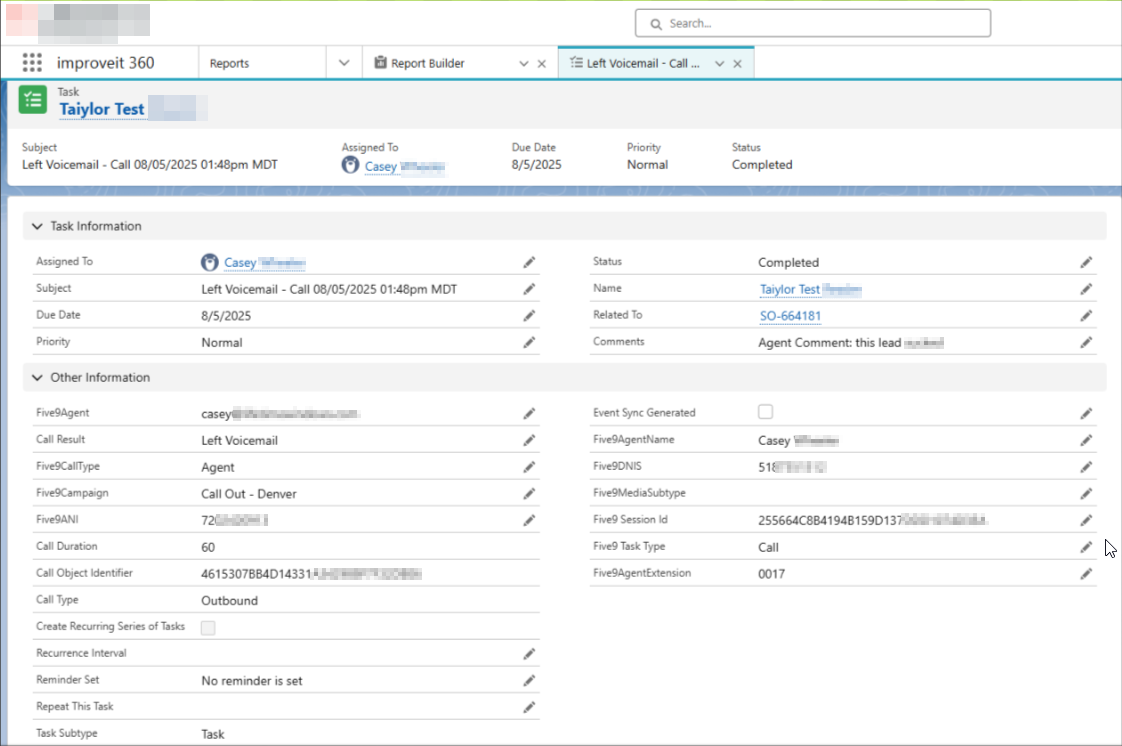Collapse the Task Information section
This screenshot has width=1122, height=746.
37,226
